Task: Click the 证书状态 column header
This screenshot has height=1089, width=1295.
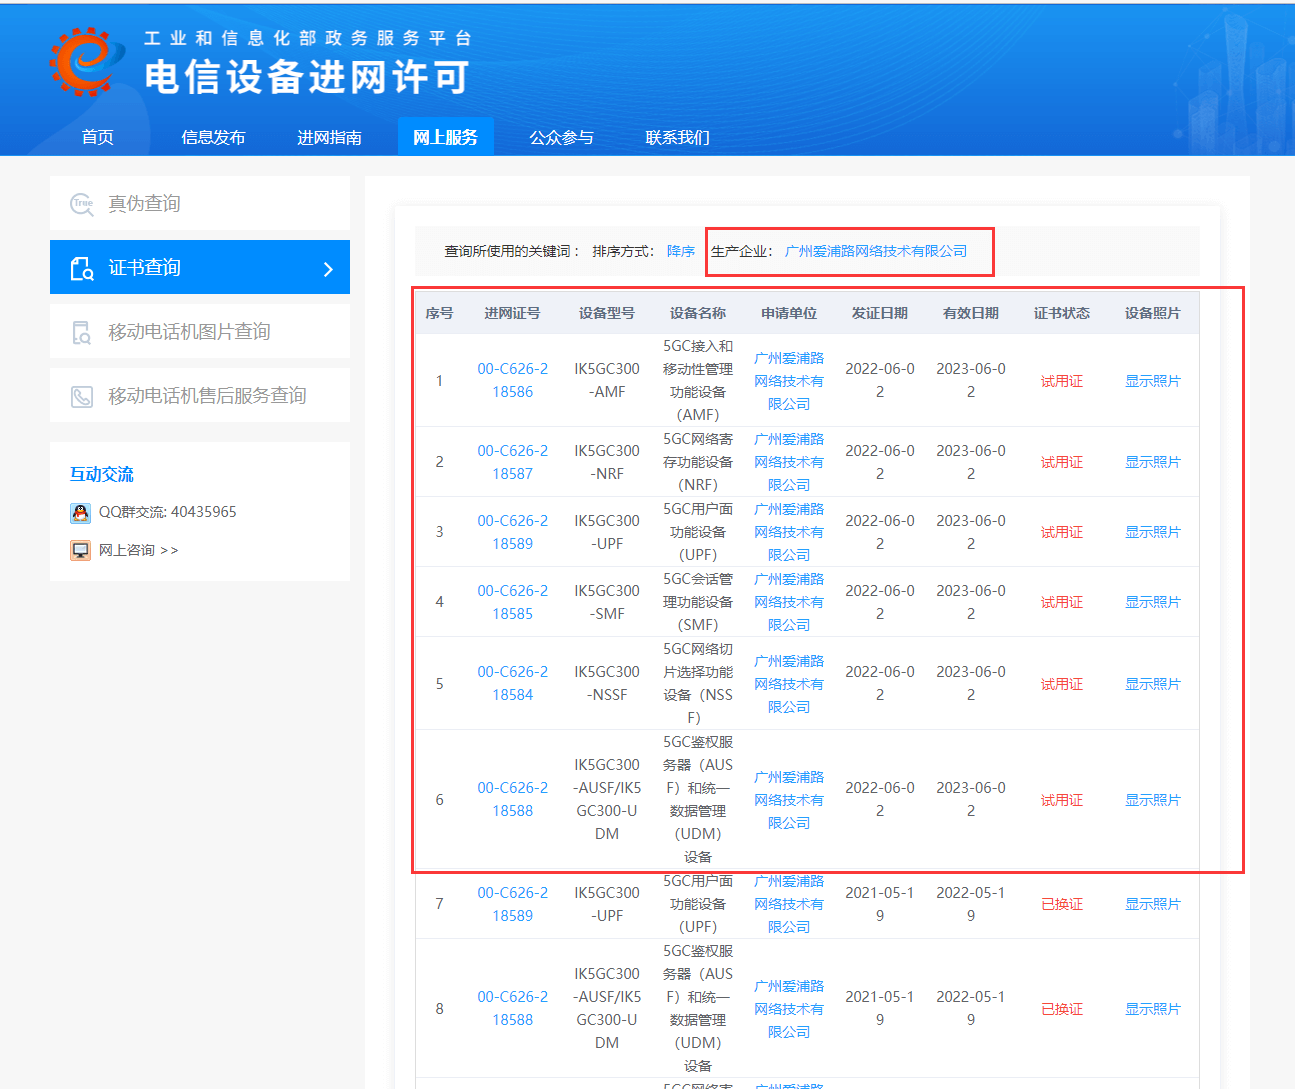Action: click(1062, 313)
